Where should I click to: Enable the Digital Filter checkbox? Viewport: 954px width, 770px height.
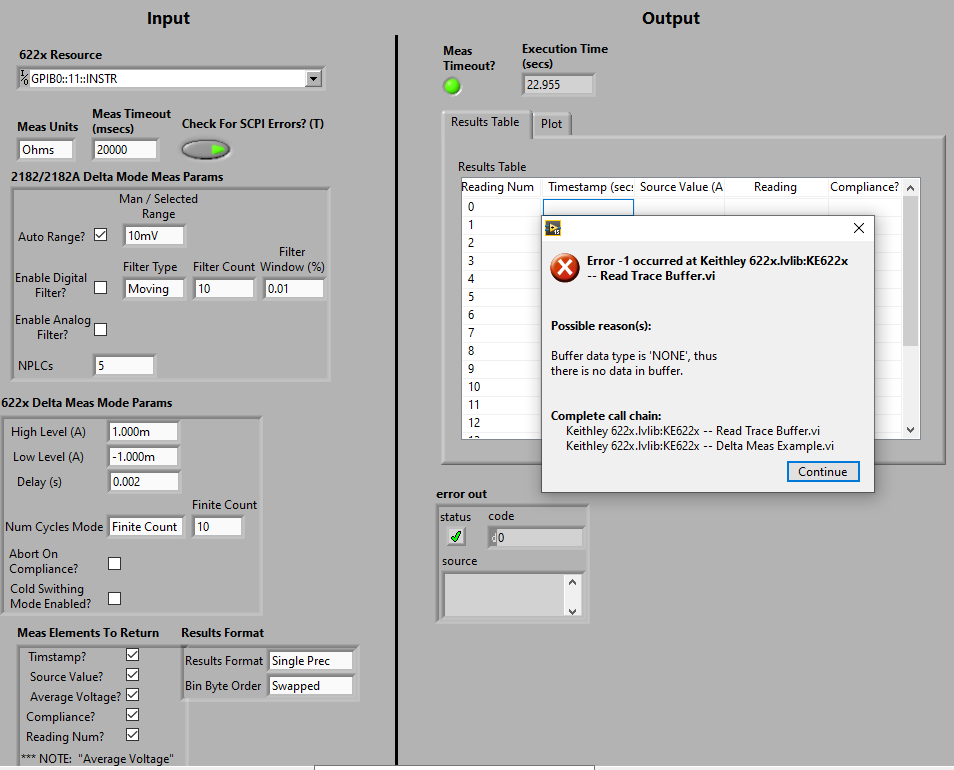(100, 288)
